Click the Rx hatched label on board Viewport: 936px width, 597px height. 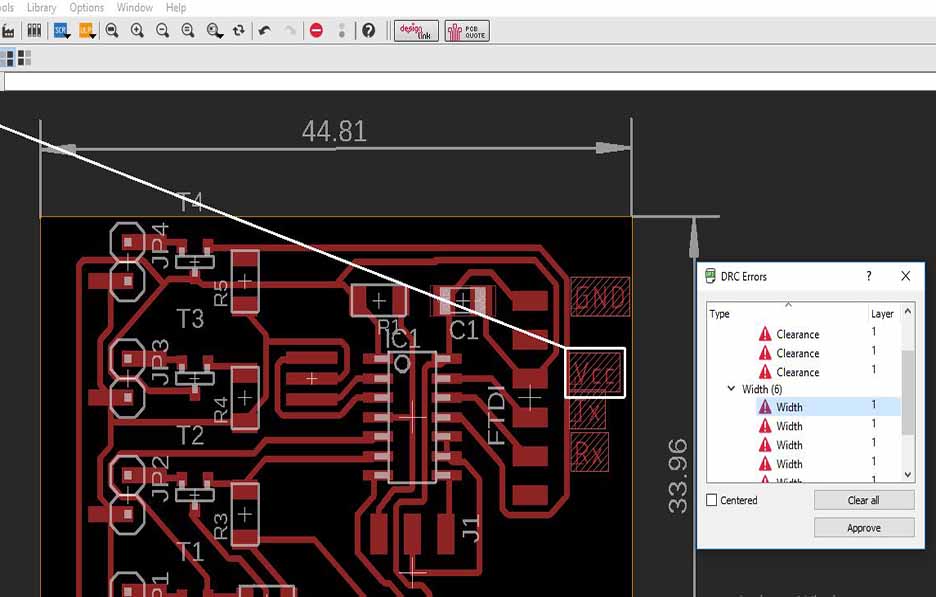(589, 453)
